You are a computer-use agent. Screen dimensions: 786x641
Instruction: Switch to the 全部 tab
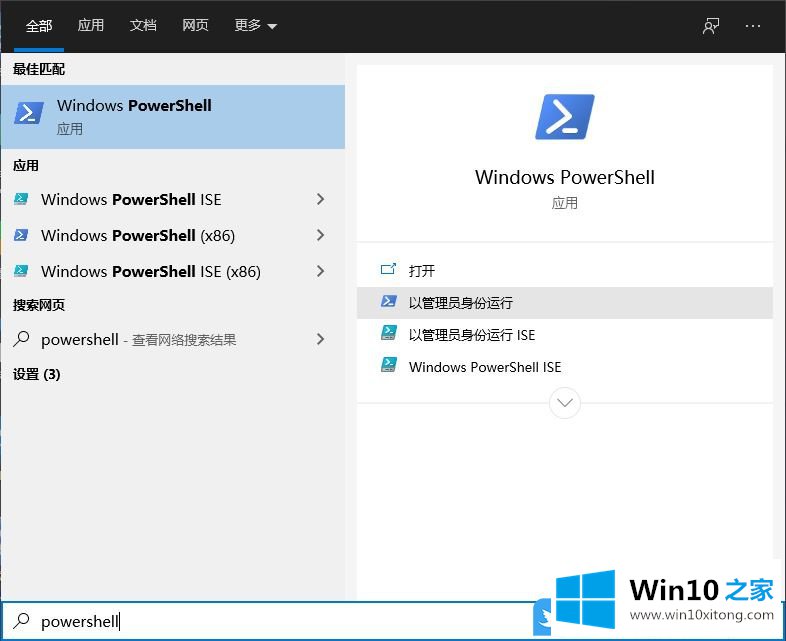click(39, 25)
